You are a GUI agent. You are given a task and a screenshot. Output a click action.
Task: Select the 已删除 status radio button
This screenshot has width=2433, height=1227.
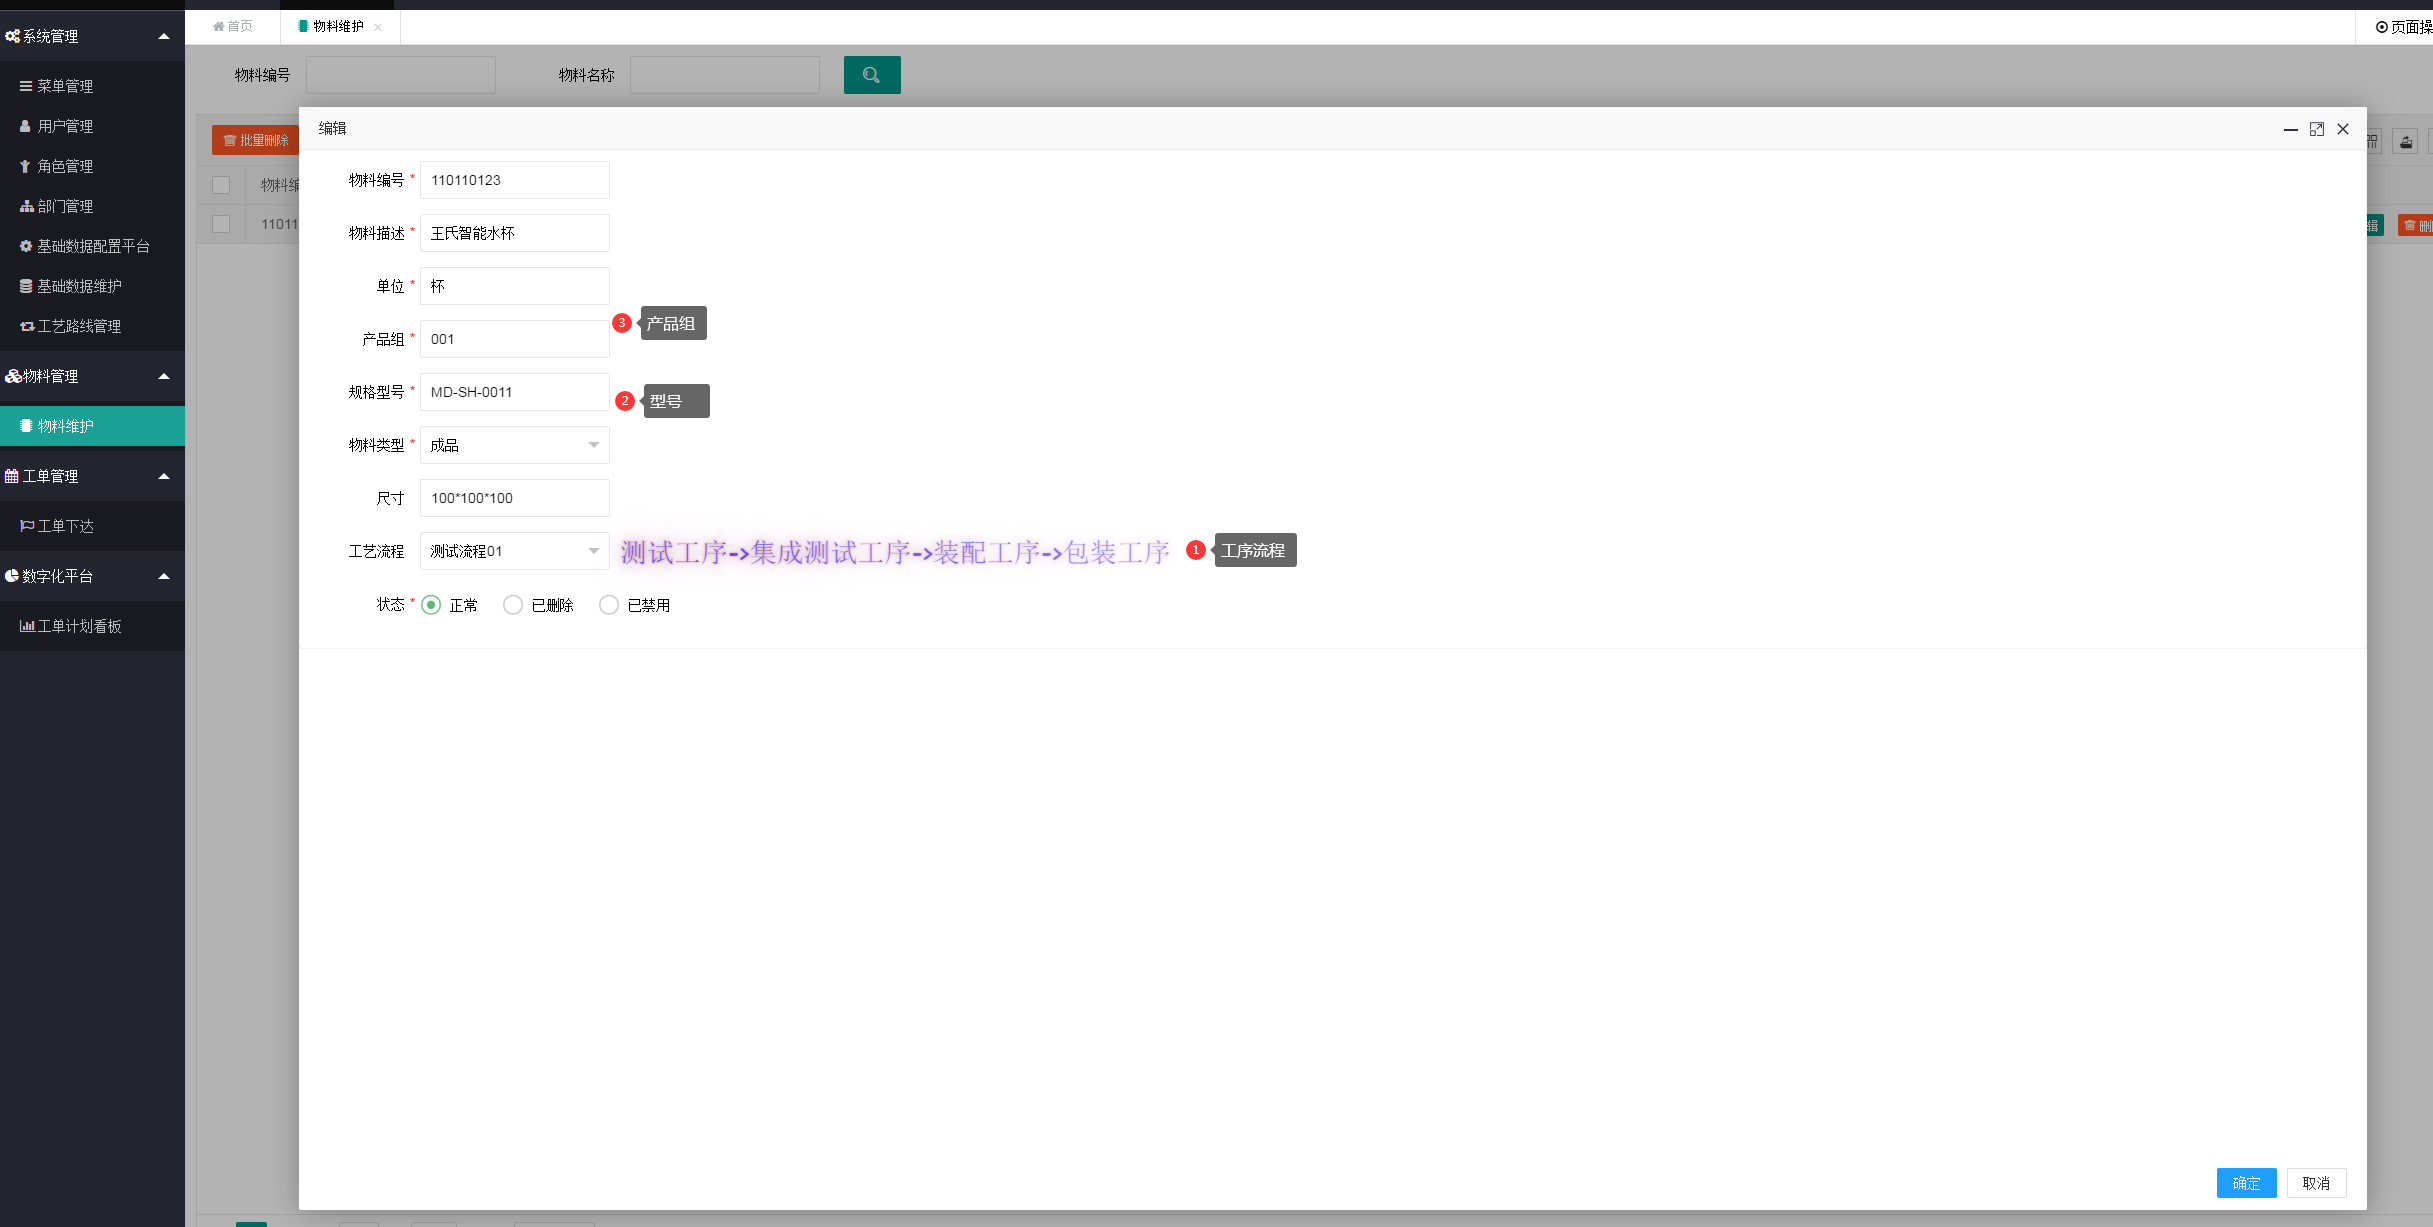point(513,605)
